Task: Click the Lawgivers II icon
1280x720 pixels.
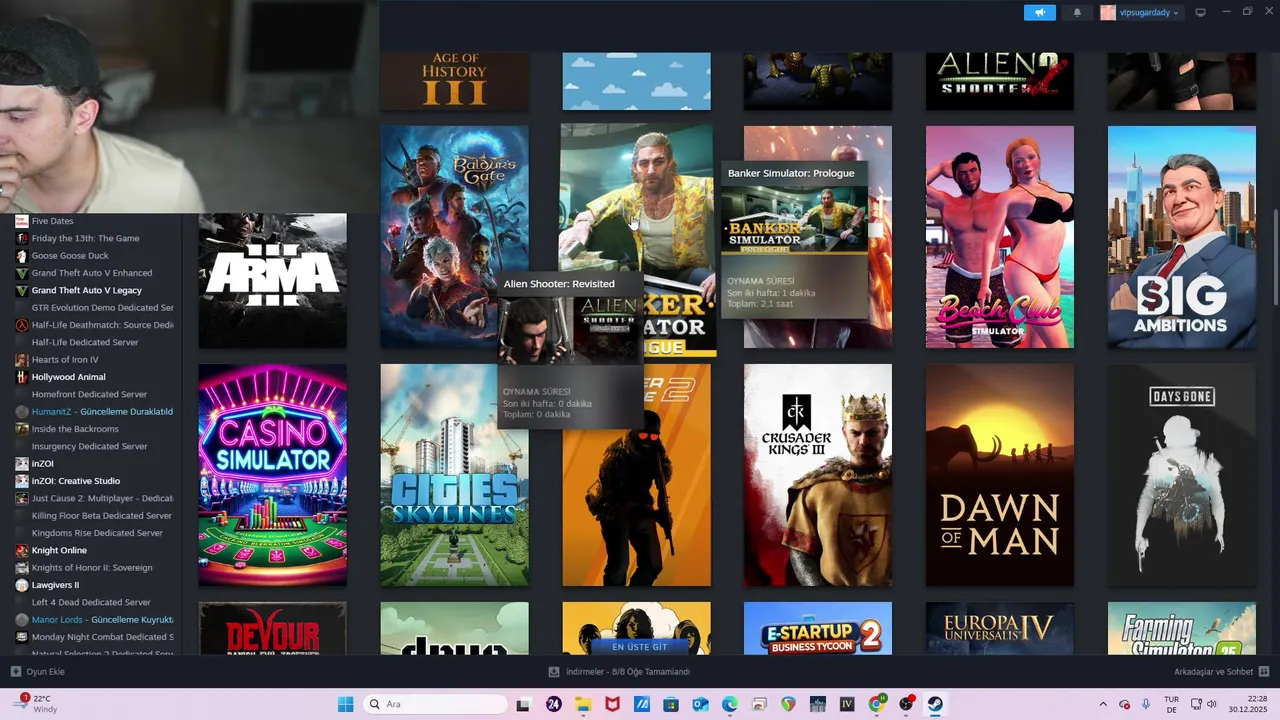Action: click(22, 585)
